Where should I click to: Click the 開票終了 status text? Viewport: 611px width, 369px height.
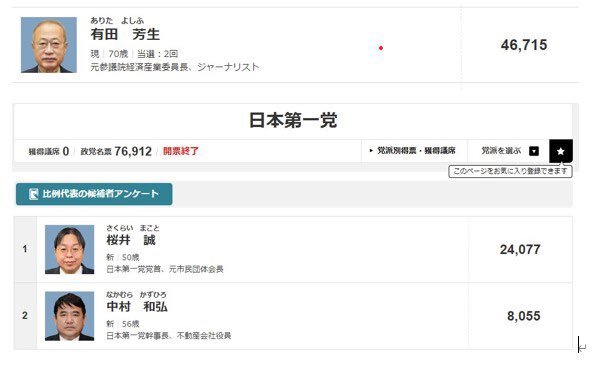[x=181, y=151]
